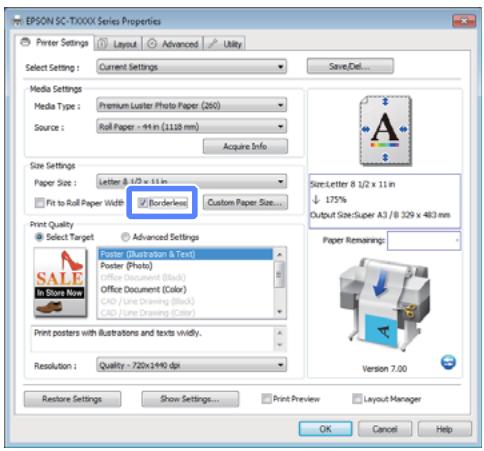Click the target list scroll down arrow

click(280, 312)
